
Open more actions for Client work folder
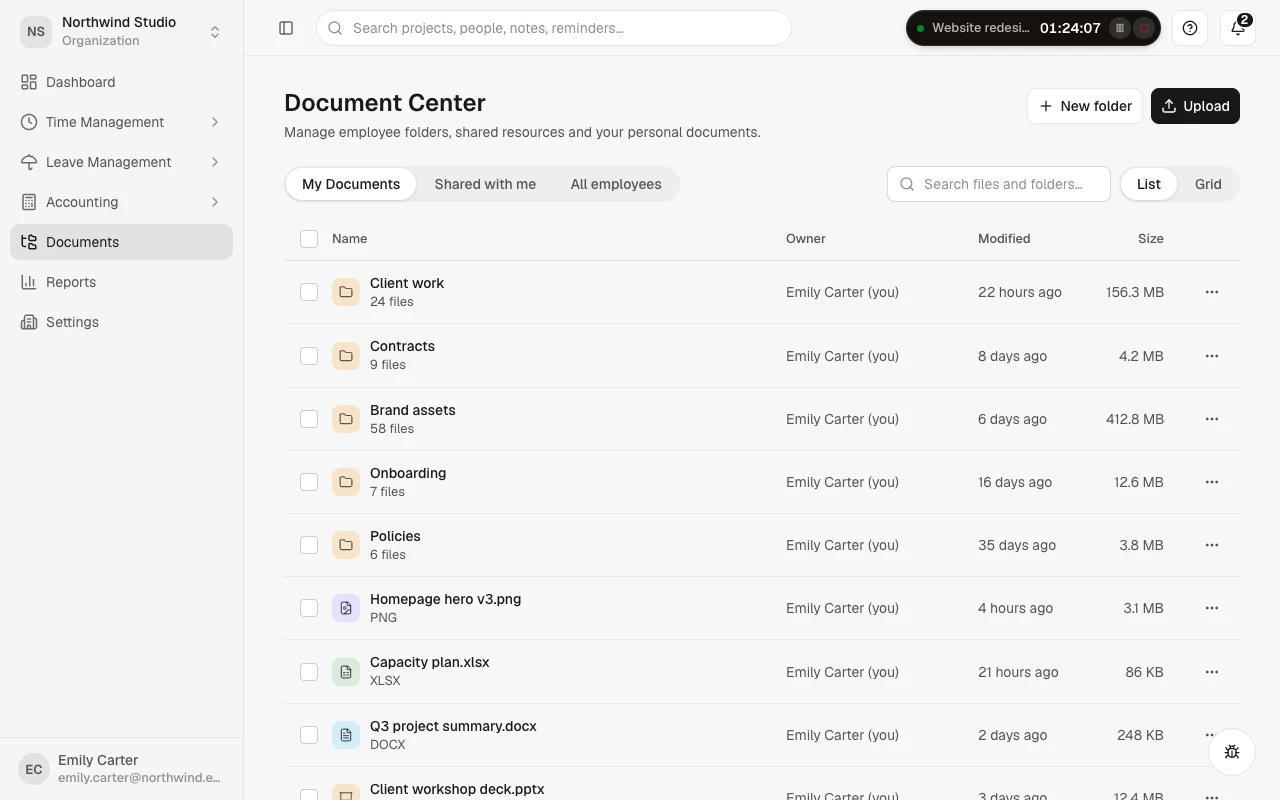coord(1212,292)
